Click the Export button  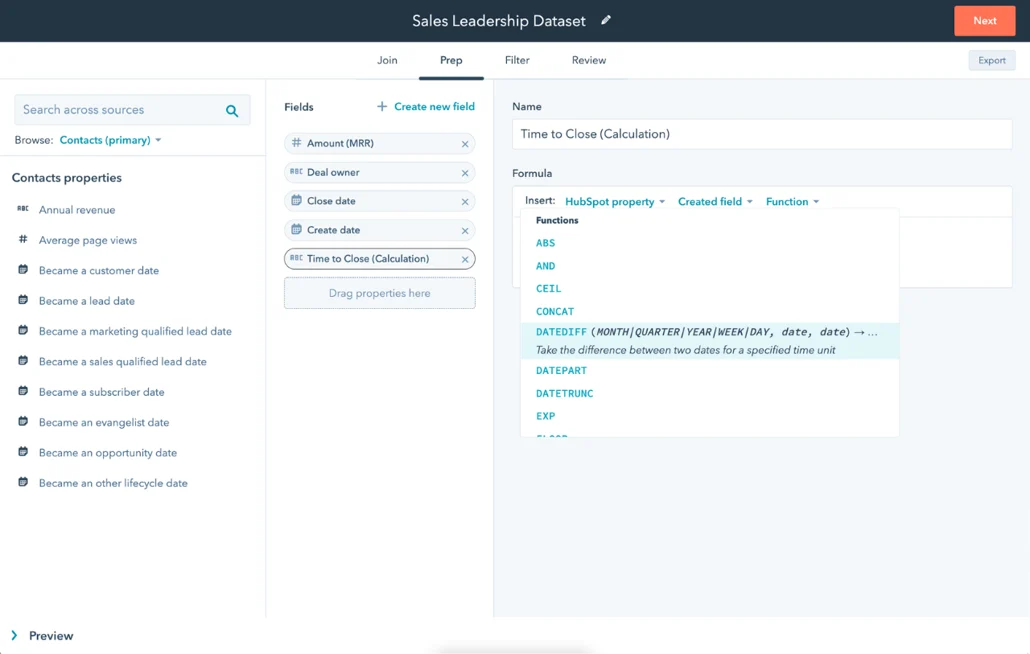991,60
